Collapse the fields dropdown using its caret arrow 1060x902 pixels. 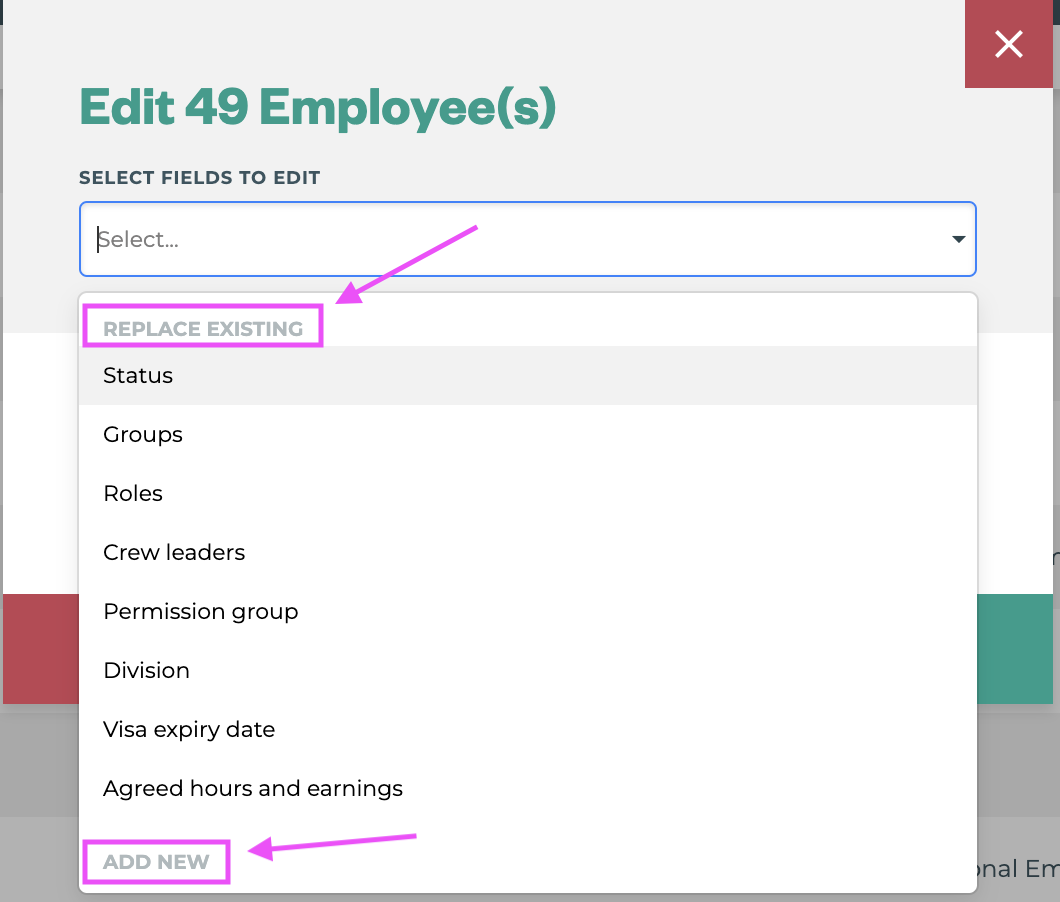point(958,240)
